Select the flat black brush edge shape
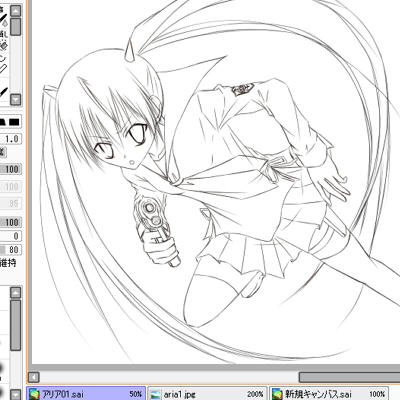The image size is (400, 400). pyautogui.click(x=14, y=122)
